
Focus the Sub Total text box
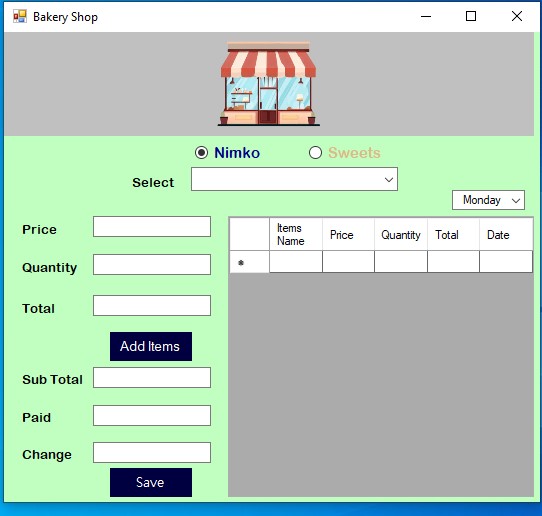point(152,377)
